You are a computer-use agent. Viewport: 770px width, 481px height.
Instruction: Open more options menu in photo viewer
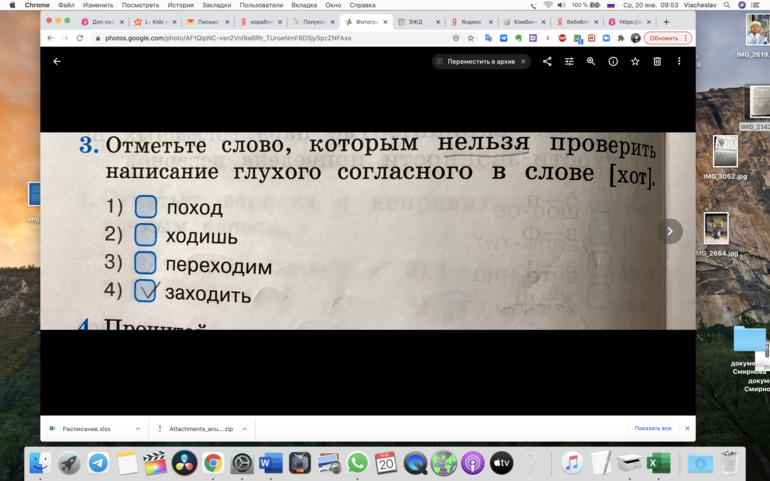(x=679, y=62)
